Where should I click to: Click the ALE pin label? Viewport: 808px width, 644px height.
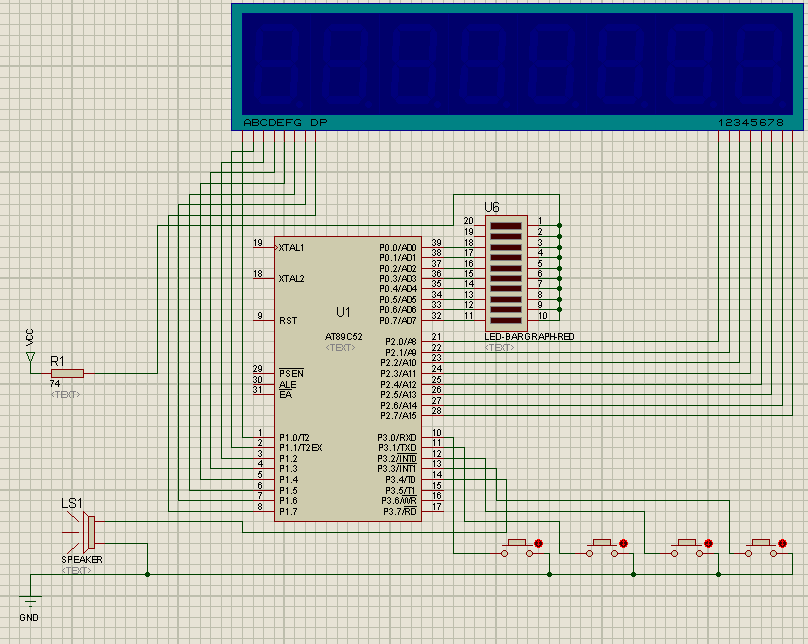point(288,384)
